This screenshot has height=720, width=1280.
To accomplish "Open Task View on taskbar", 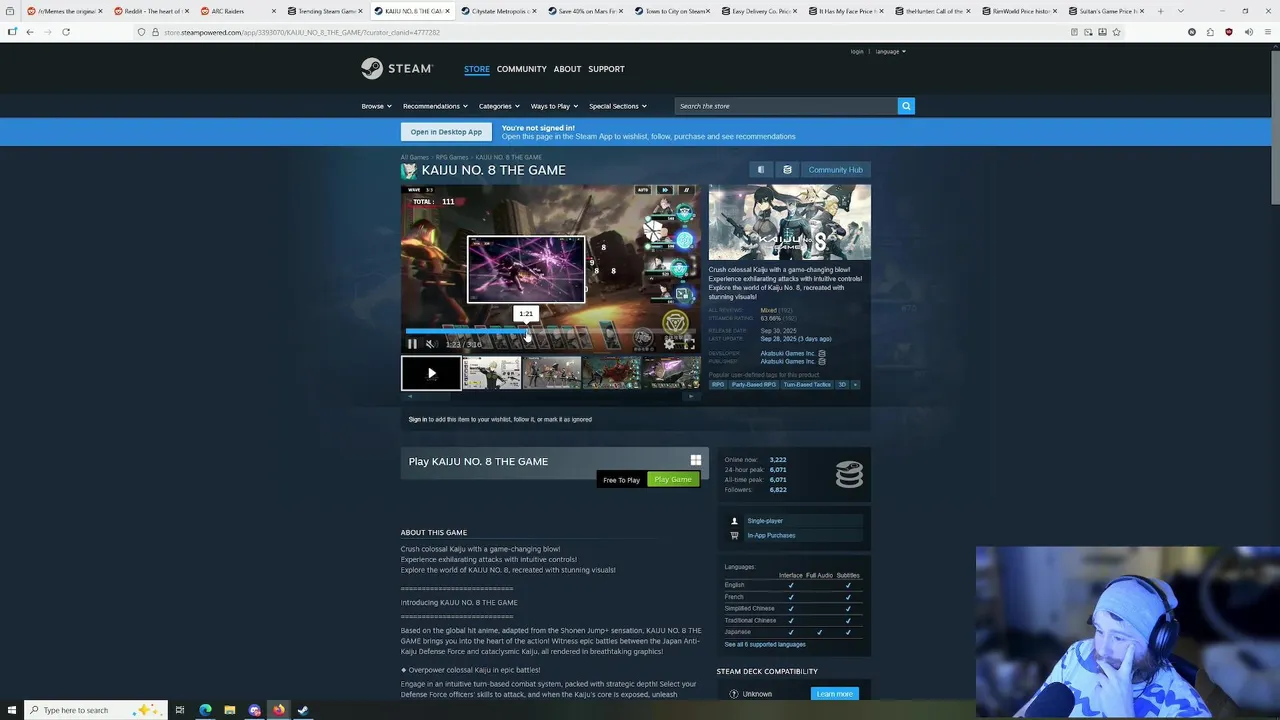I will click(x=180, y=710).
